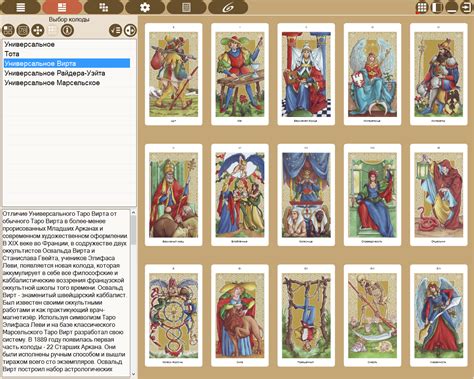This screenshot has height=379, width=474.
Task: Toggle the bottom panel view icon
Action: point(452,7)
